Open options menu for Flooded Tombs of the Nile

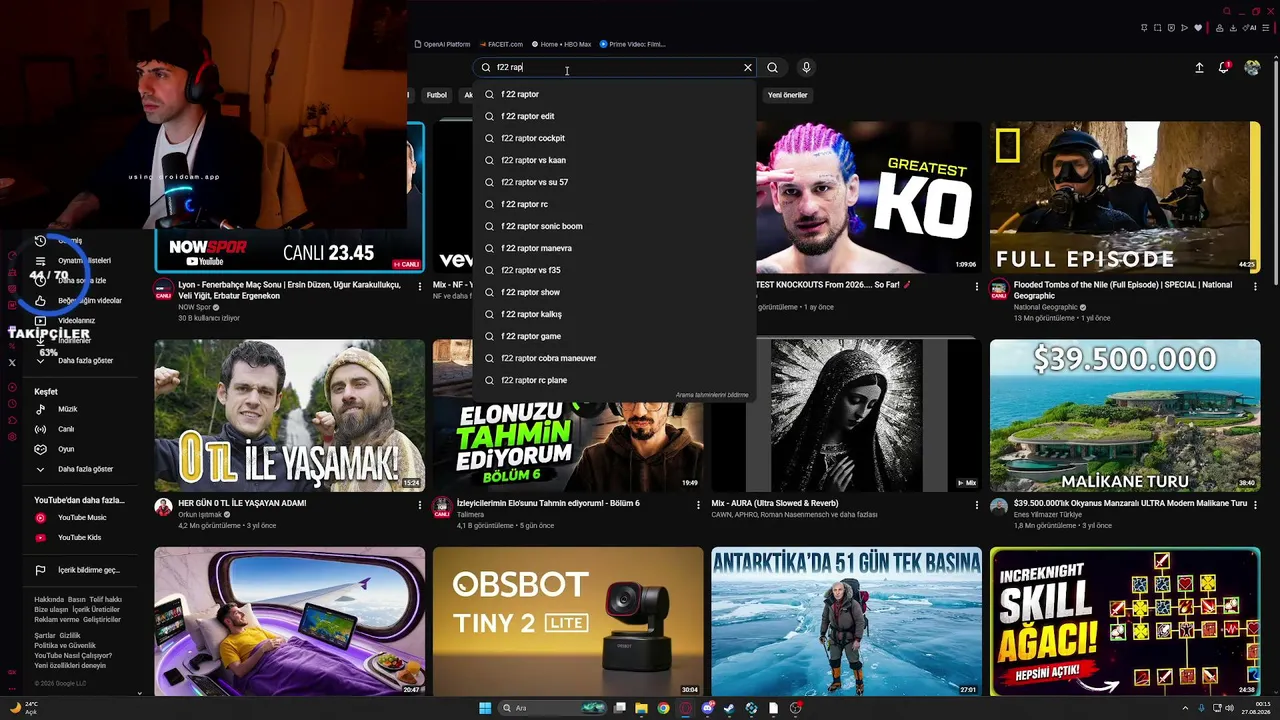[1255, 287]
